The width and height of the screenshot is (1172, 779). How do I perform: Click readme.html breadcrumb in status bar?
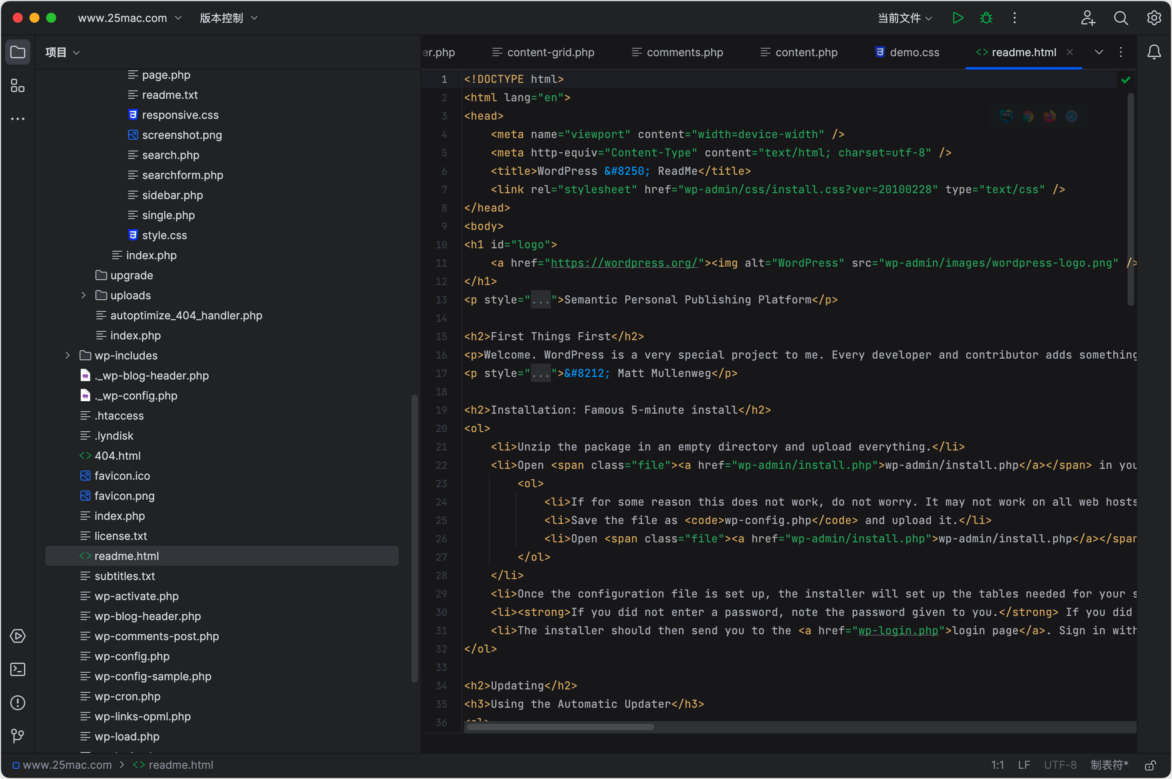173,765
